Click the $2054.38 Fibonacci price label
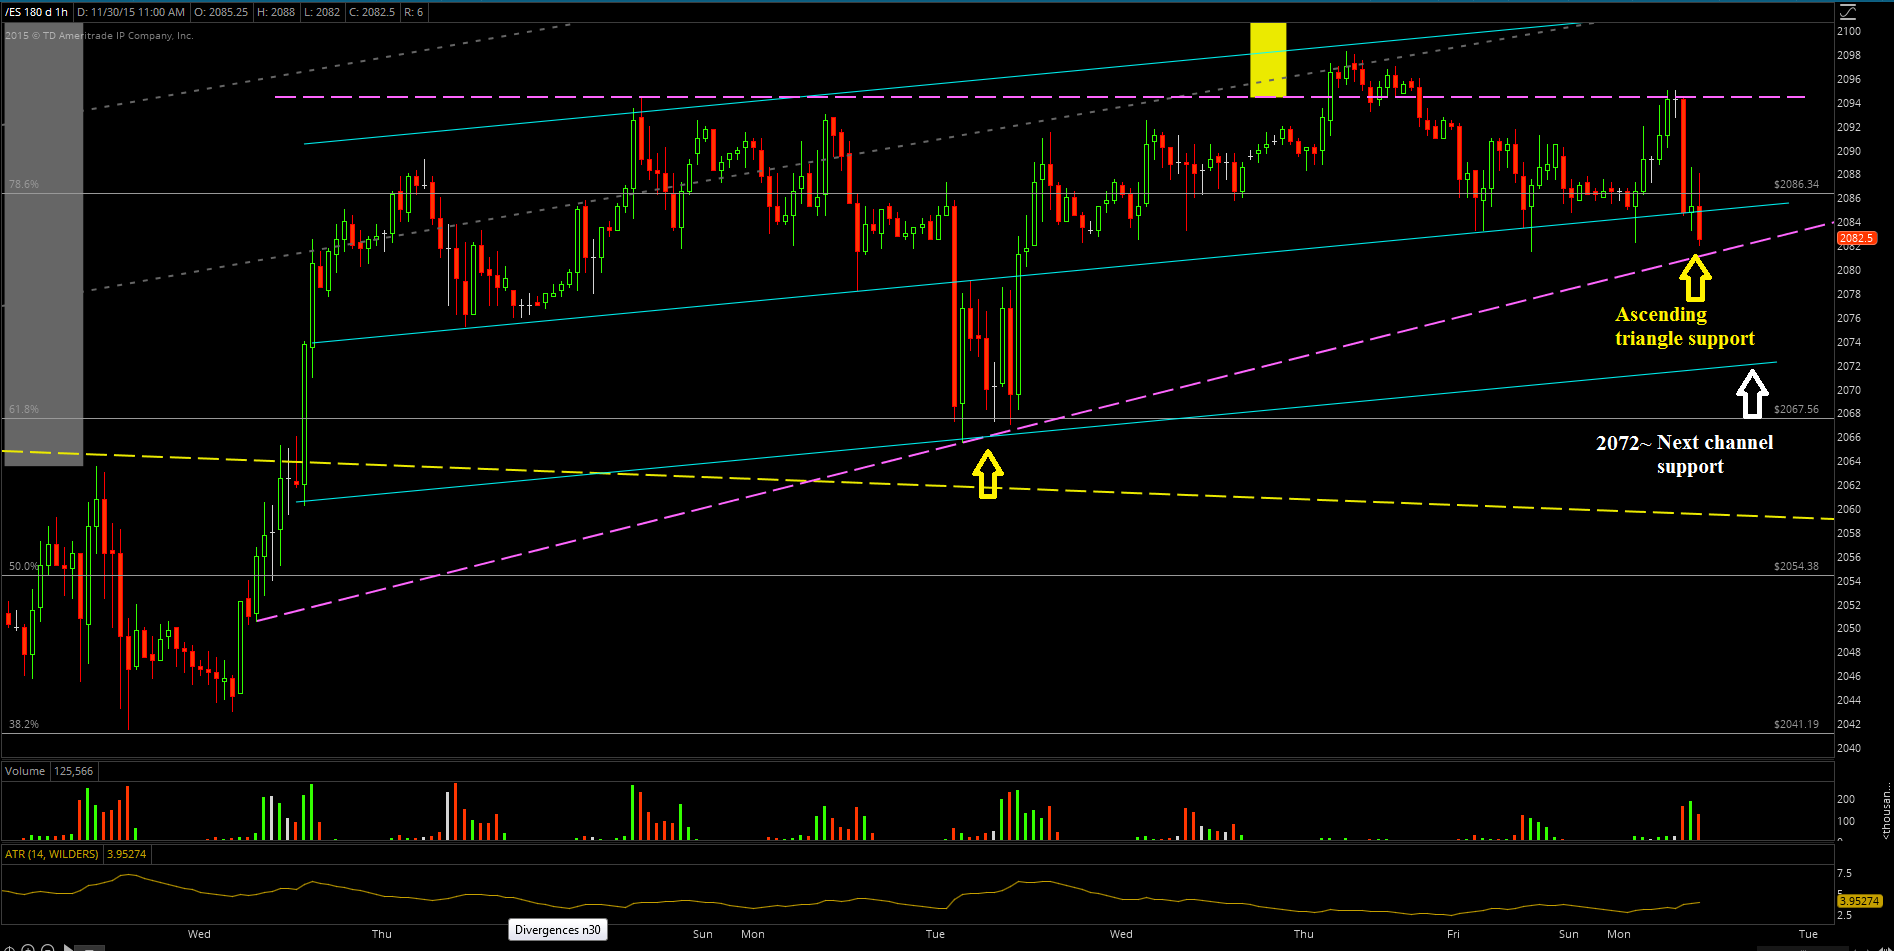Screen dimensions: 1894x951 (x=1797, y=567)
